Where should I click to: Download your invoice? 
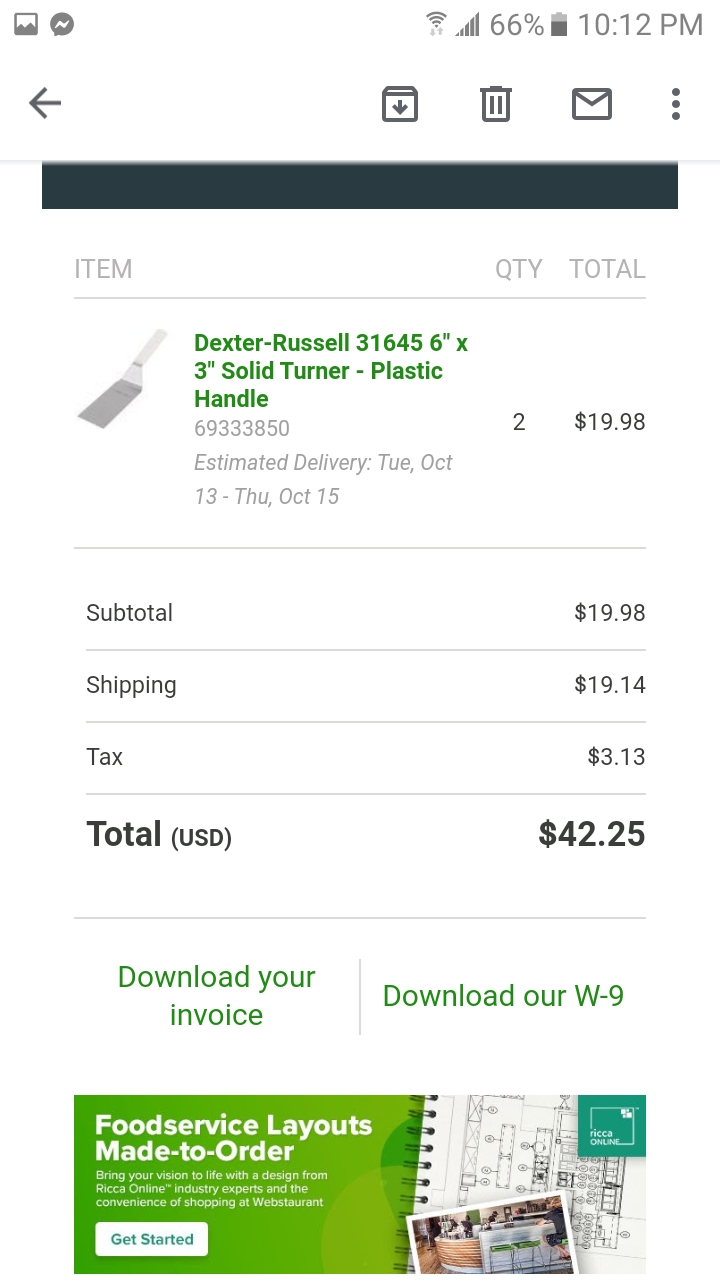point(216,996)
